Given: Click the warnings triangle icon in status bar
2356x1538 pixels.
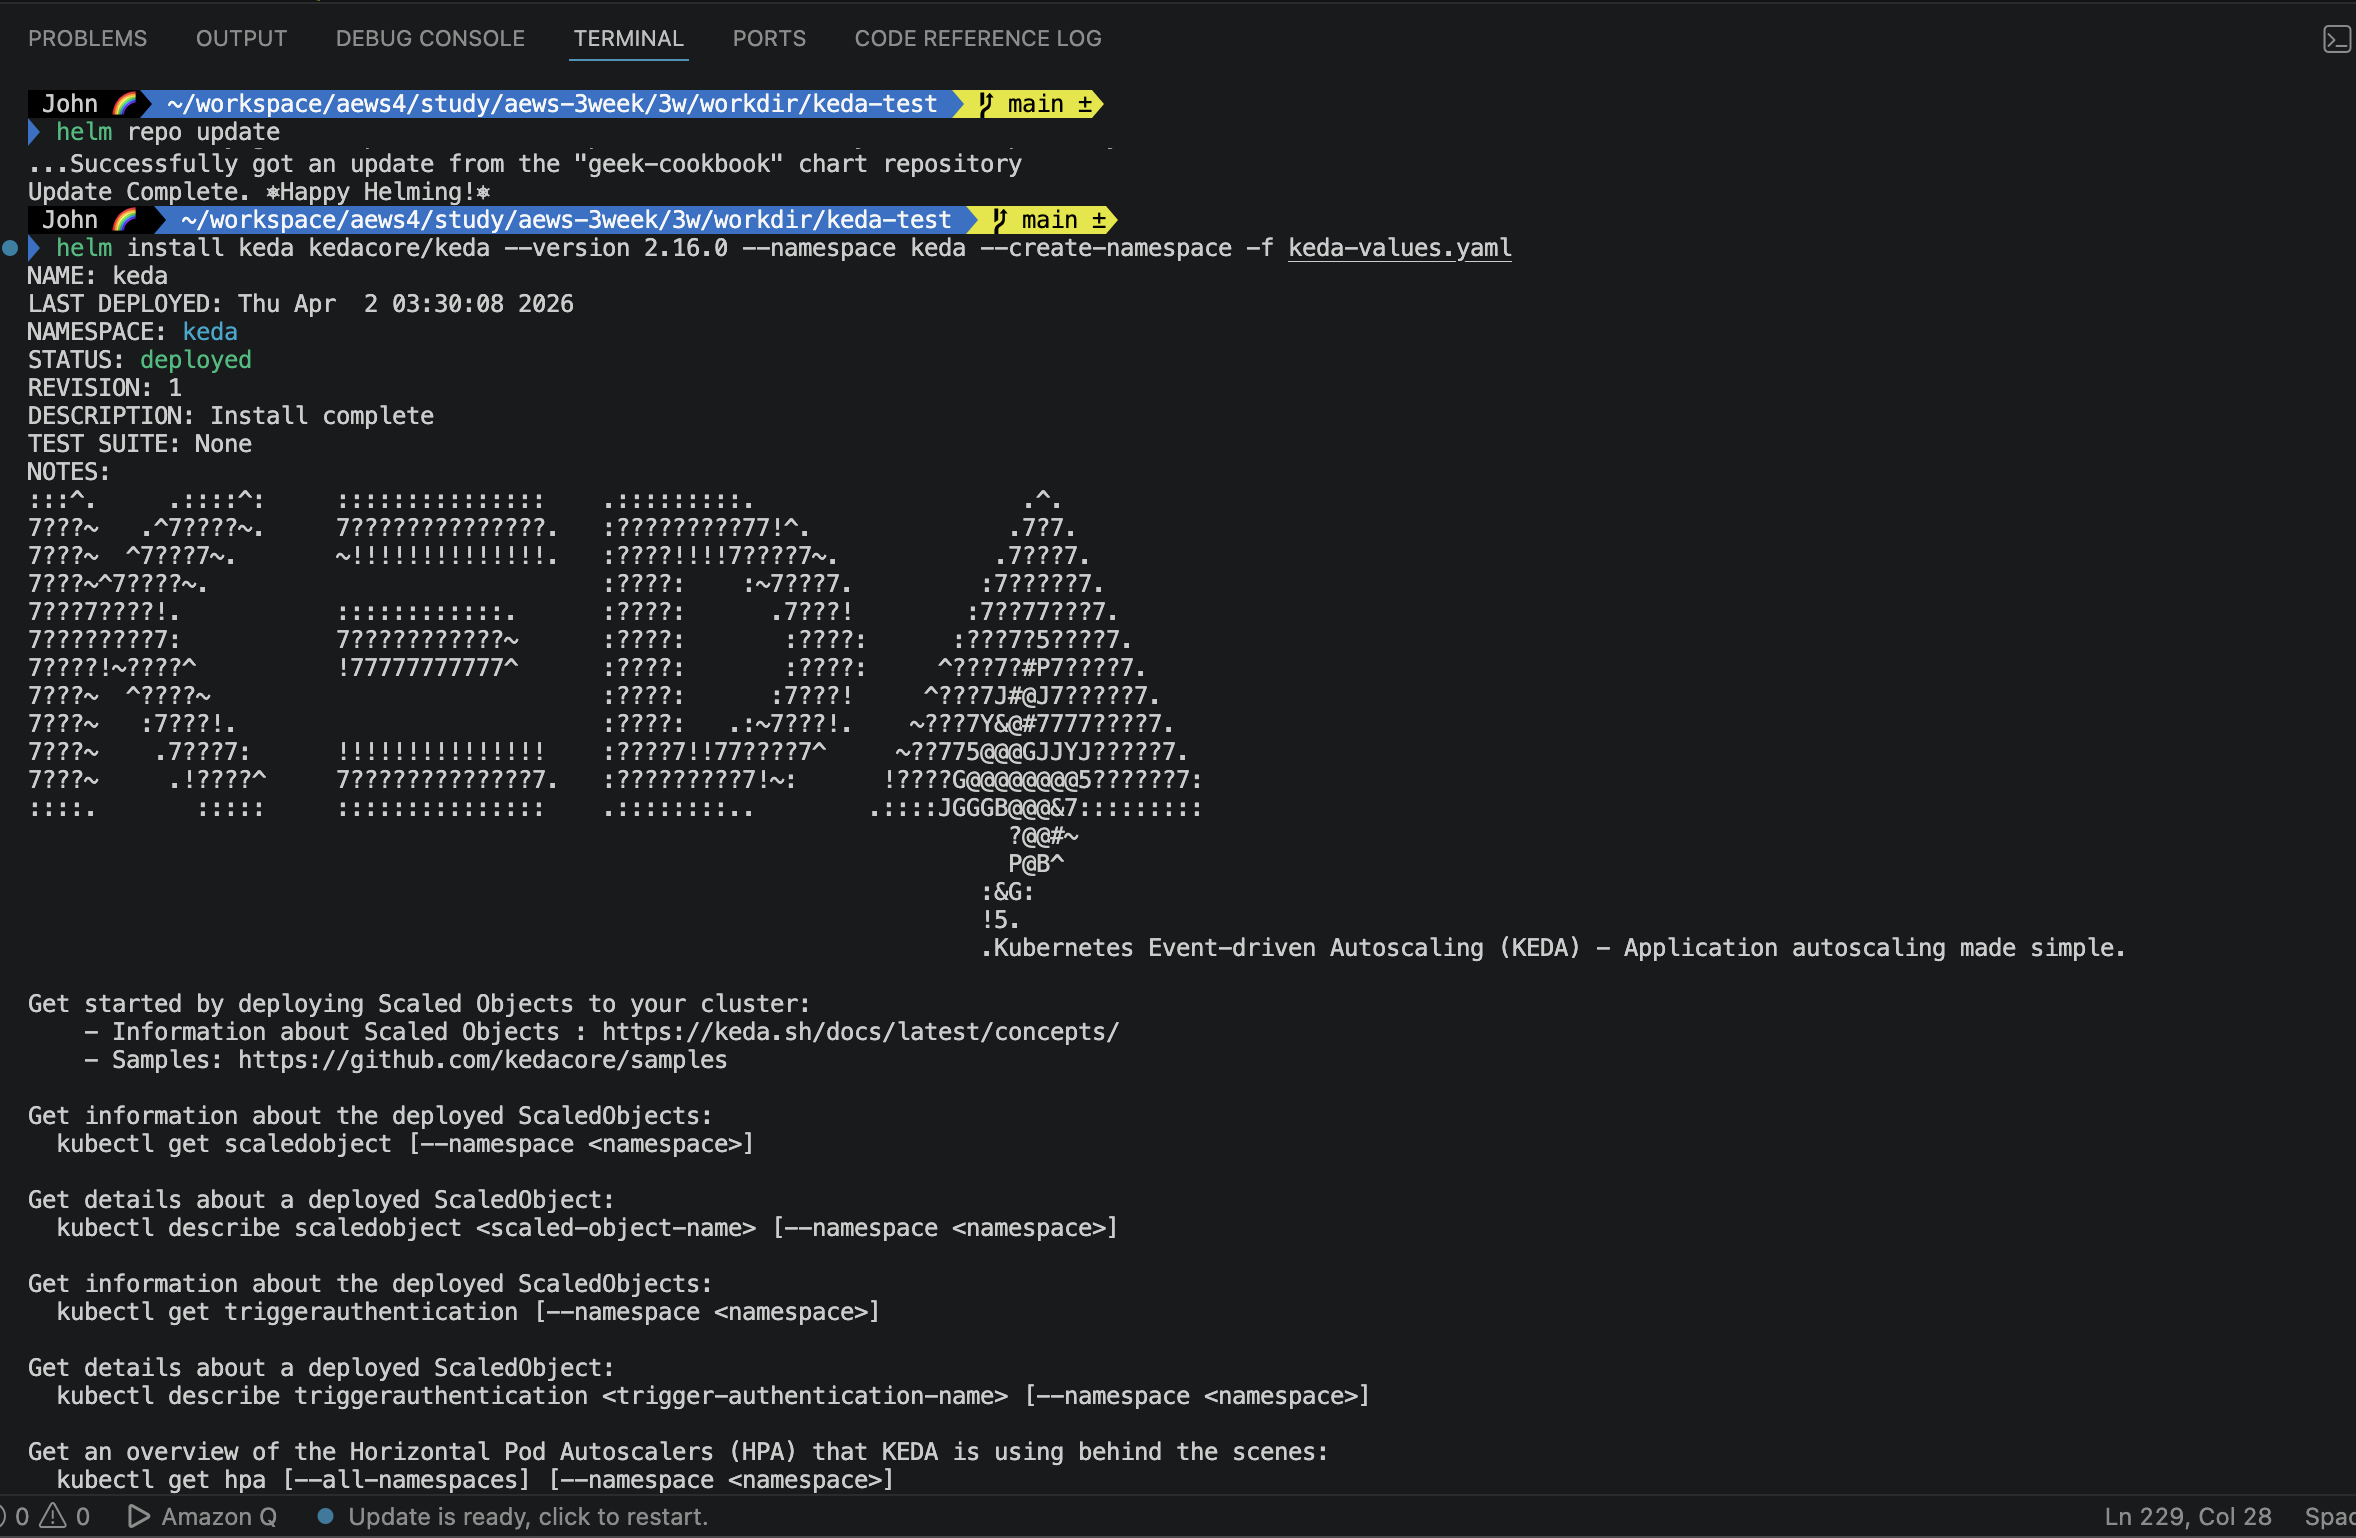Looking at the screenshot, I should pos(52,1516).
